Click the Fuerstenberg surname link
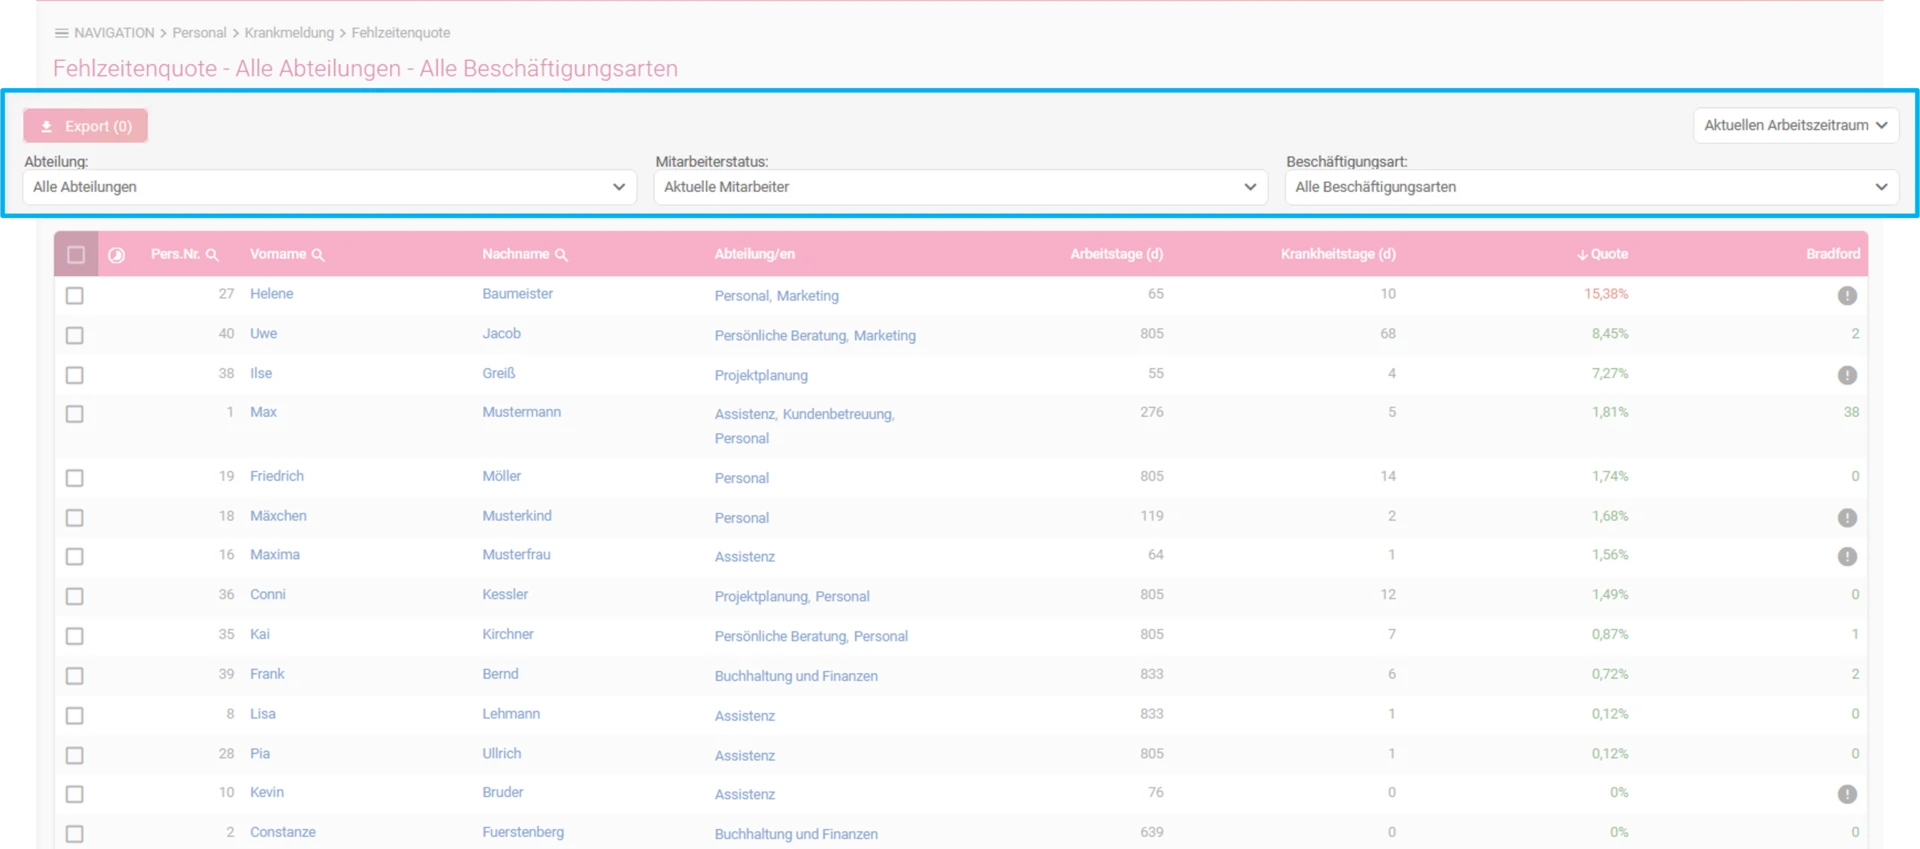The image size is (1920, 849). pyautogui.click(x=523, y=832)
